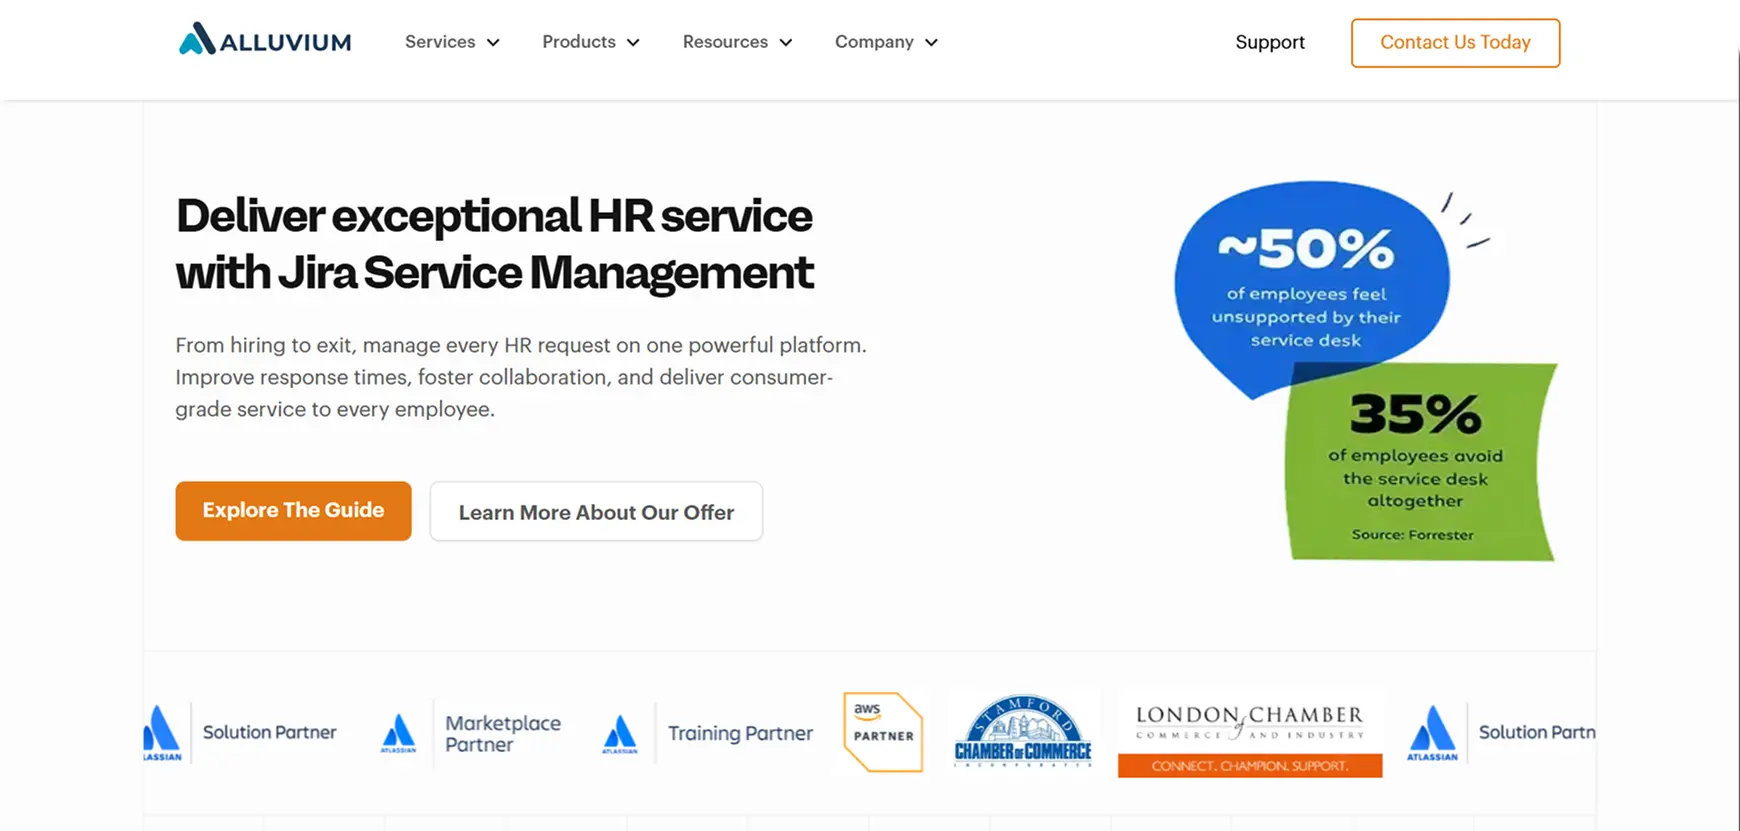Image resolution: width=1740 pixels, height=831 pixels.
Task: Click the Stamford Chamber of Commerce logo
Action: click(x=1023, y=731)
